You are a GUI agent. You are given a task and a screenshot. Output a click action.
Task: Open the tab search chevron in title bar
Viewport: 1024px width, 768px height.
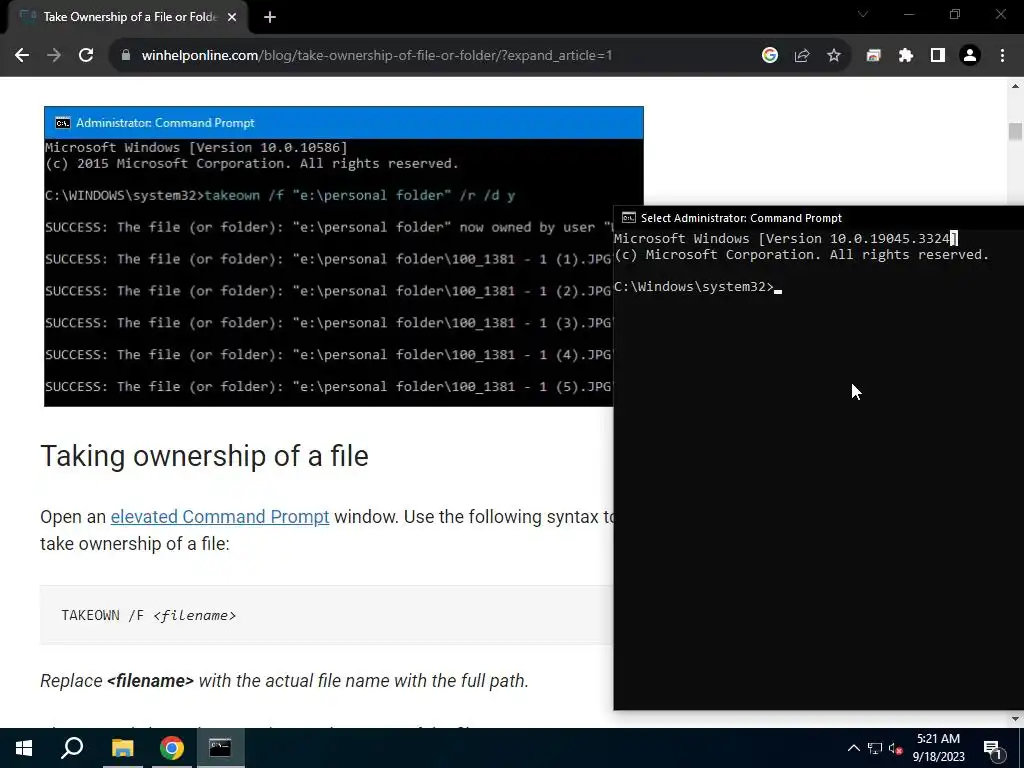[x=863, y=14]
